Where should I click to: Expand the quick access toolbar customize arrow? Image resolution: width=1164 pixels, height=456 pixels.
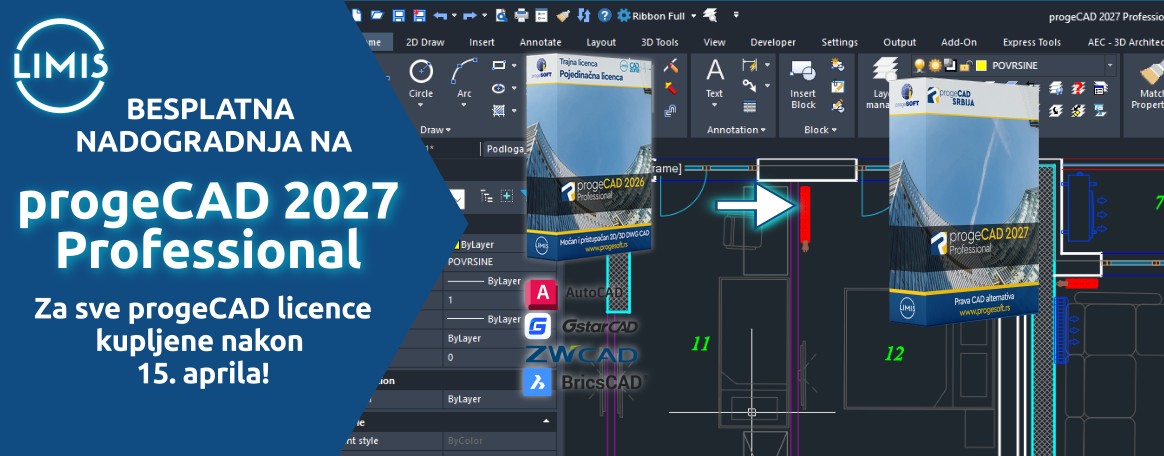[x=736, y=14]
